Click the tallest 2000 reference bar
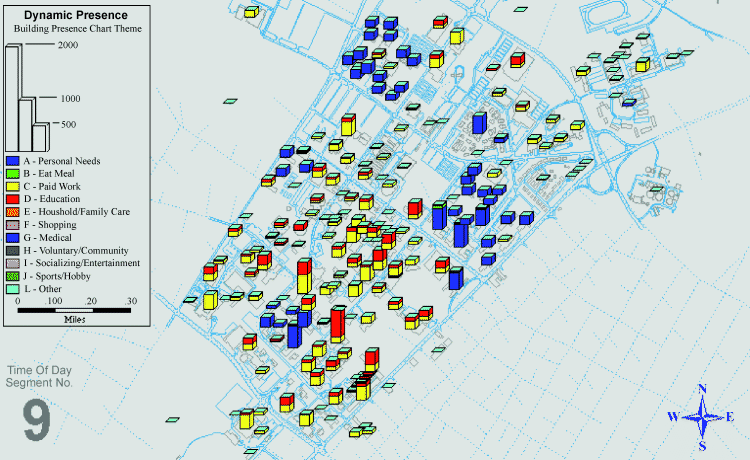750x460 pixels. point(13,98)
